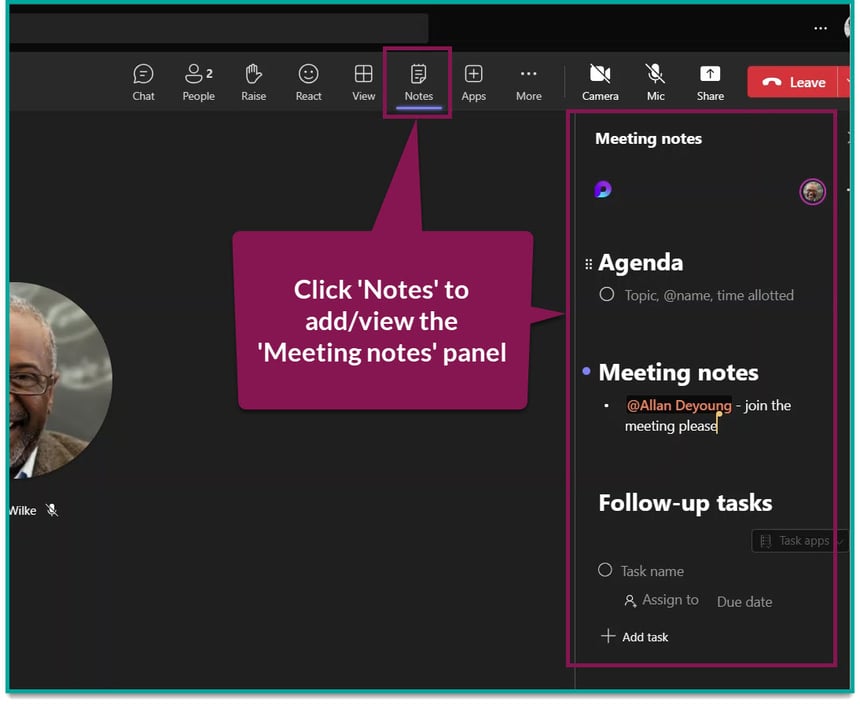Image resolution: width=860 pixels, height=705 pixels.
Task: Raise your hand
Action: point(253,82)
